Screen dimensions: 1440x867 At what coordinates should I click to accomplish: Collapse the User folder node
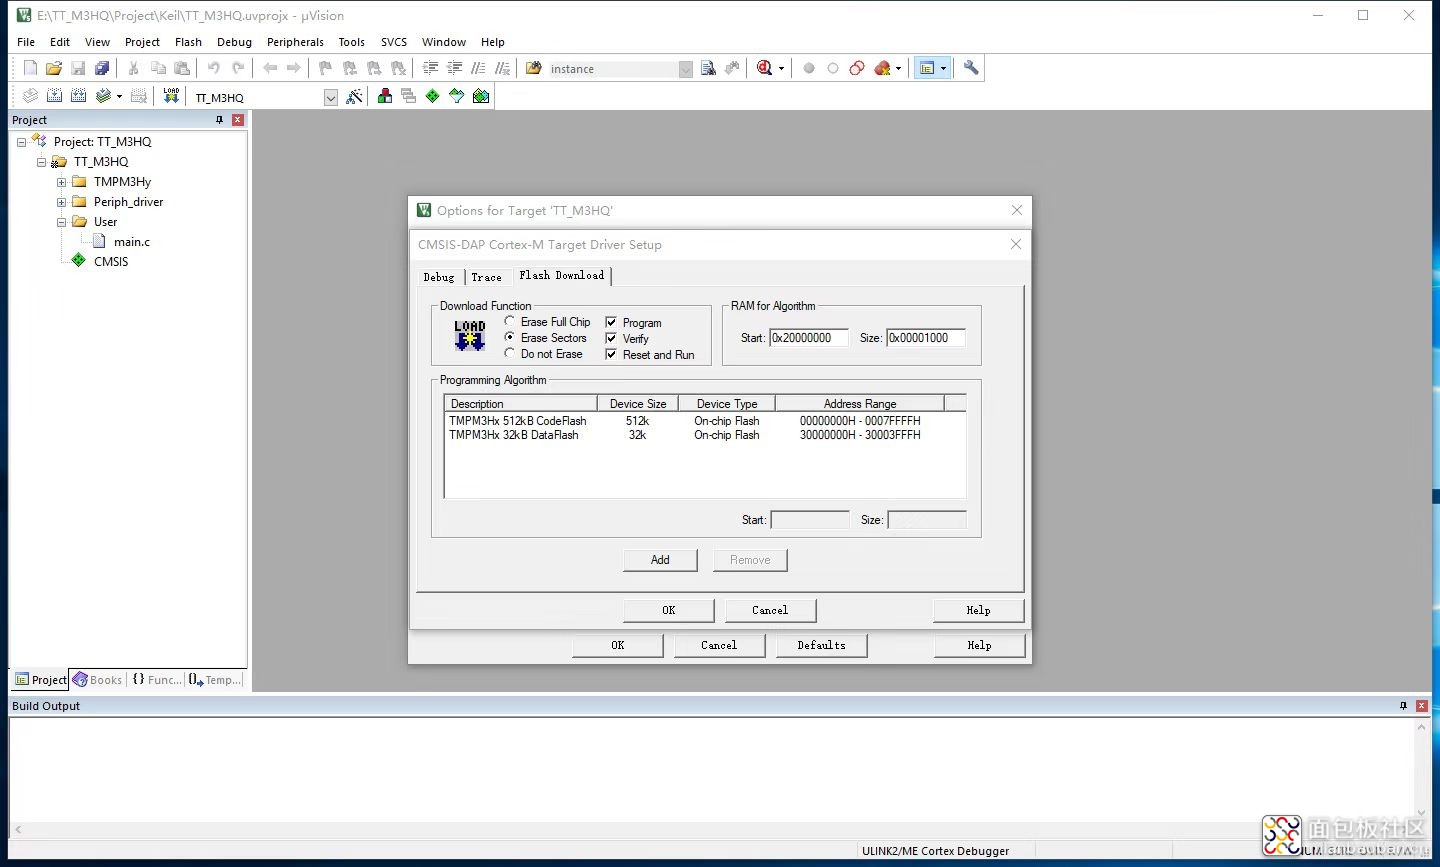tap(61, 222)
